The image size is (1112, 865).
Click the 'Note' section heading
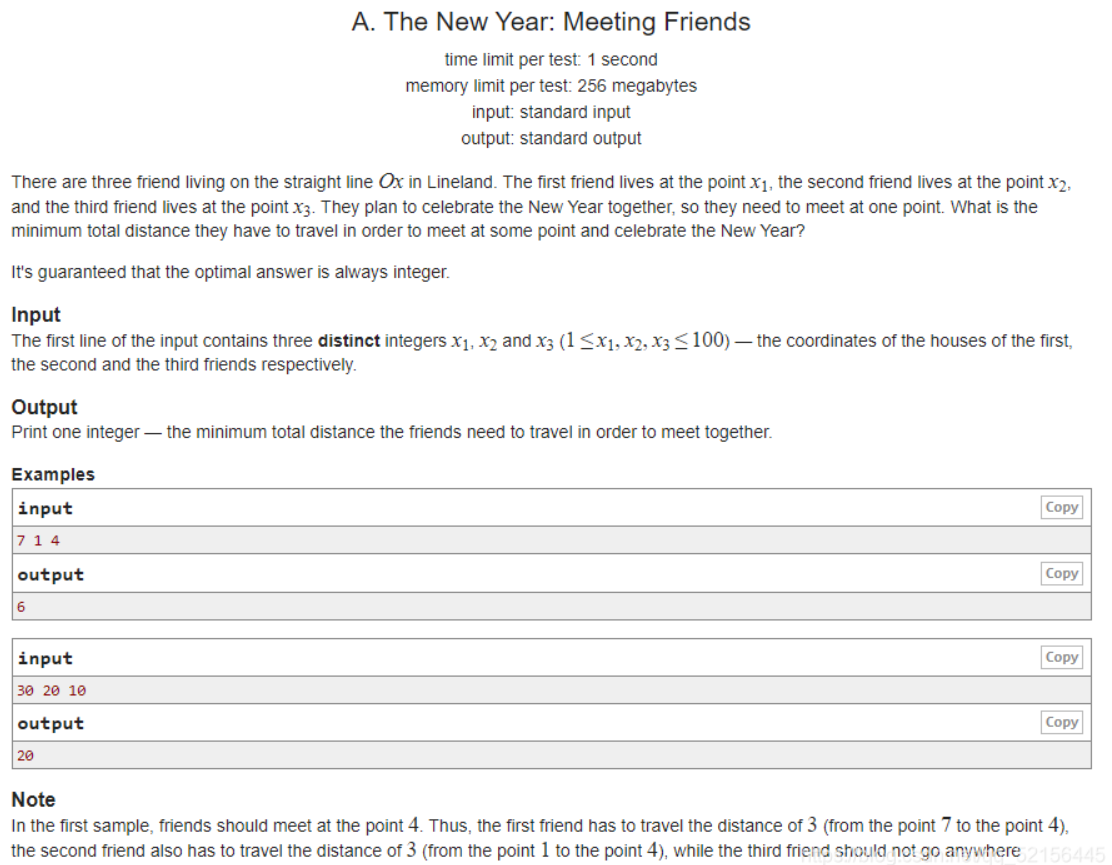[33, 799]
